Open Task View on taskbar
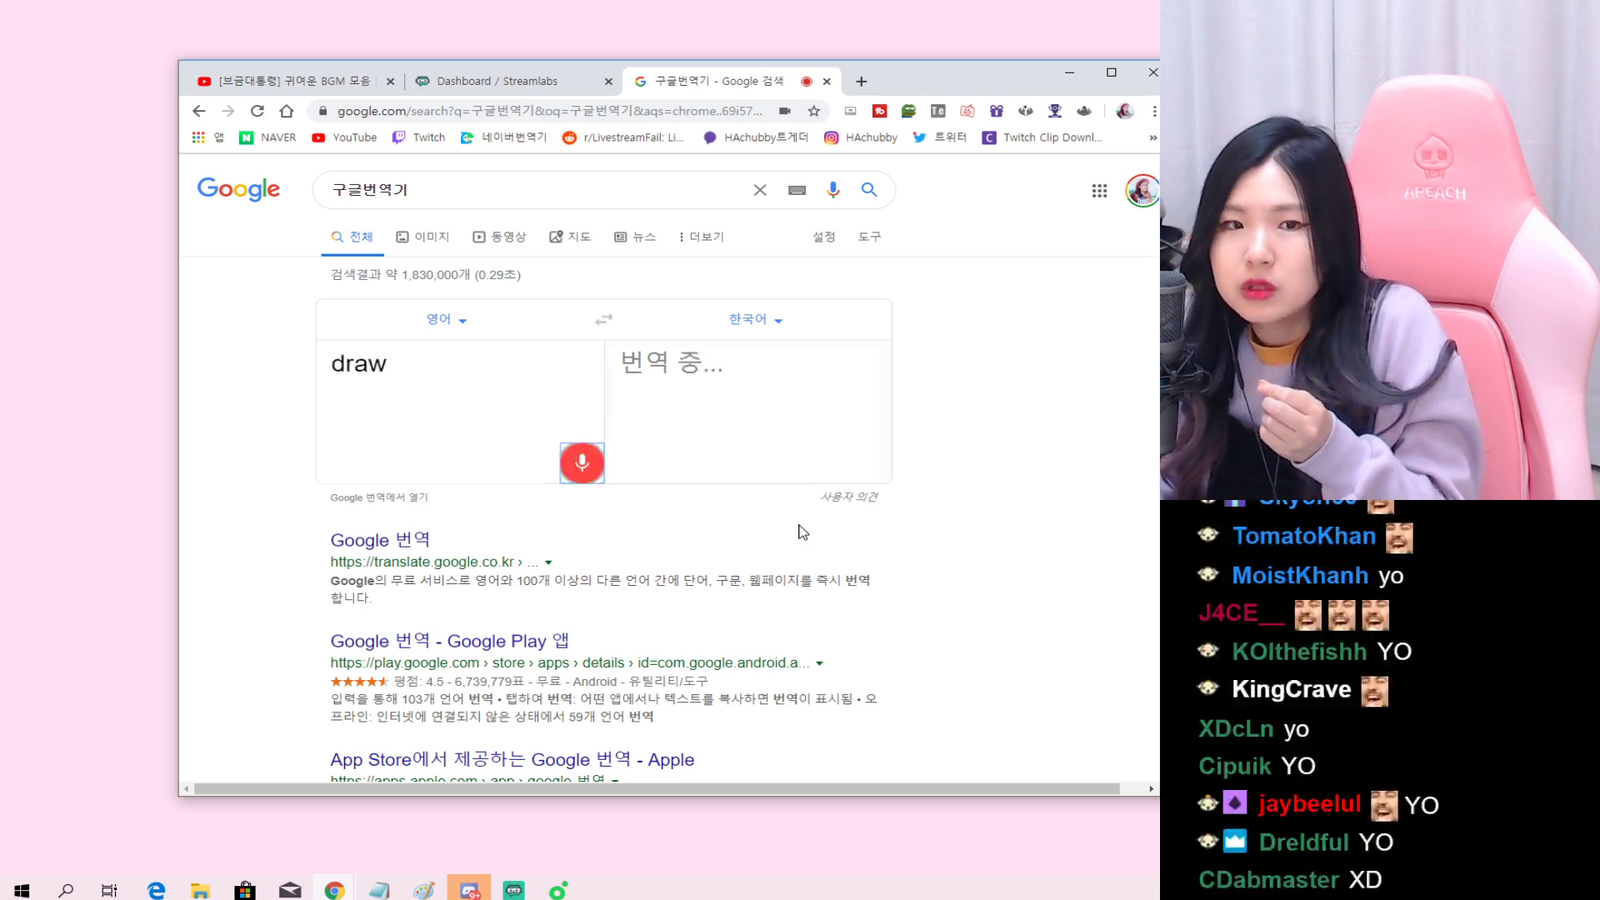The height and width of the screenshot is (900, 1600). click(x=110, y=890)
